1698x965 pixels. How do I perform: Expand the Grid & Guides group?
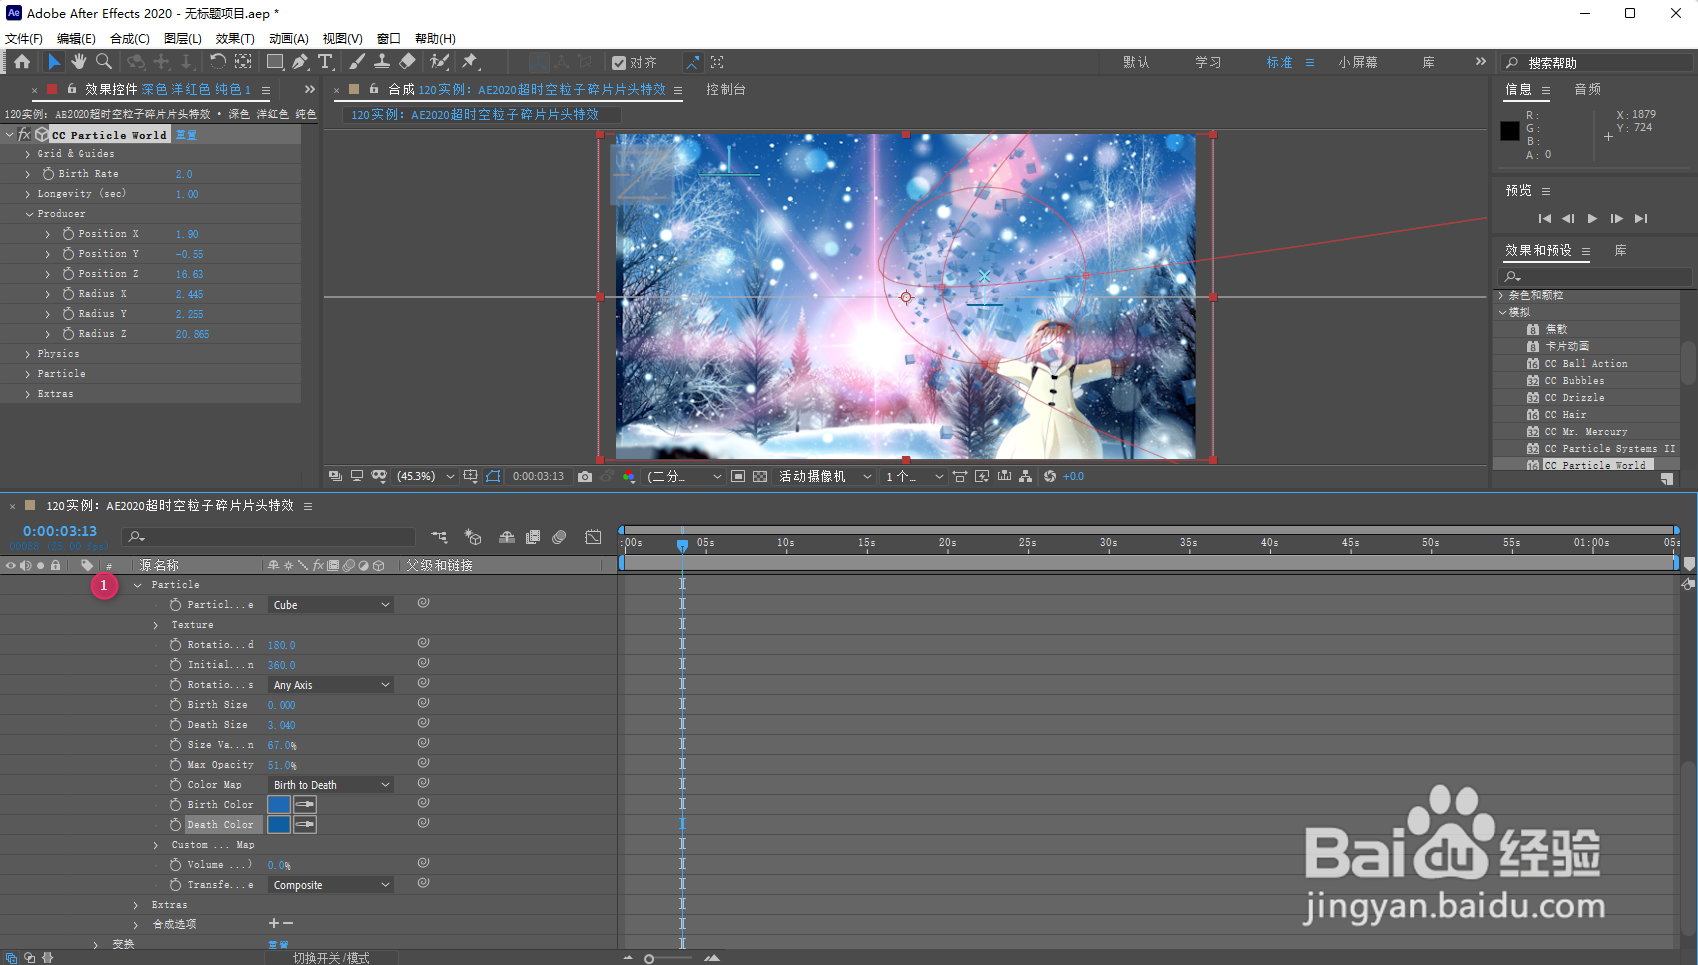tap(27, 154)
